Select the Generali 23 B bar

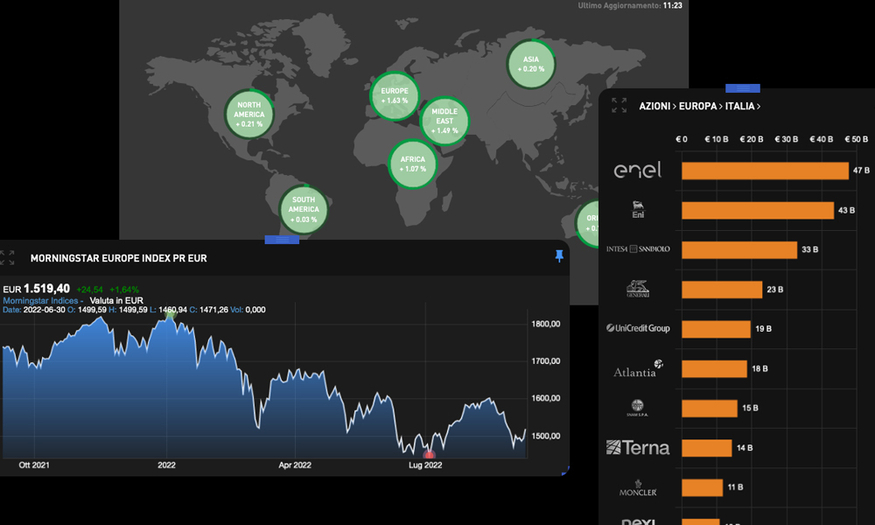click(722, 290)
